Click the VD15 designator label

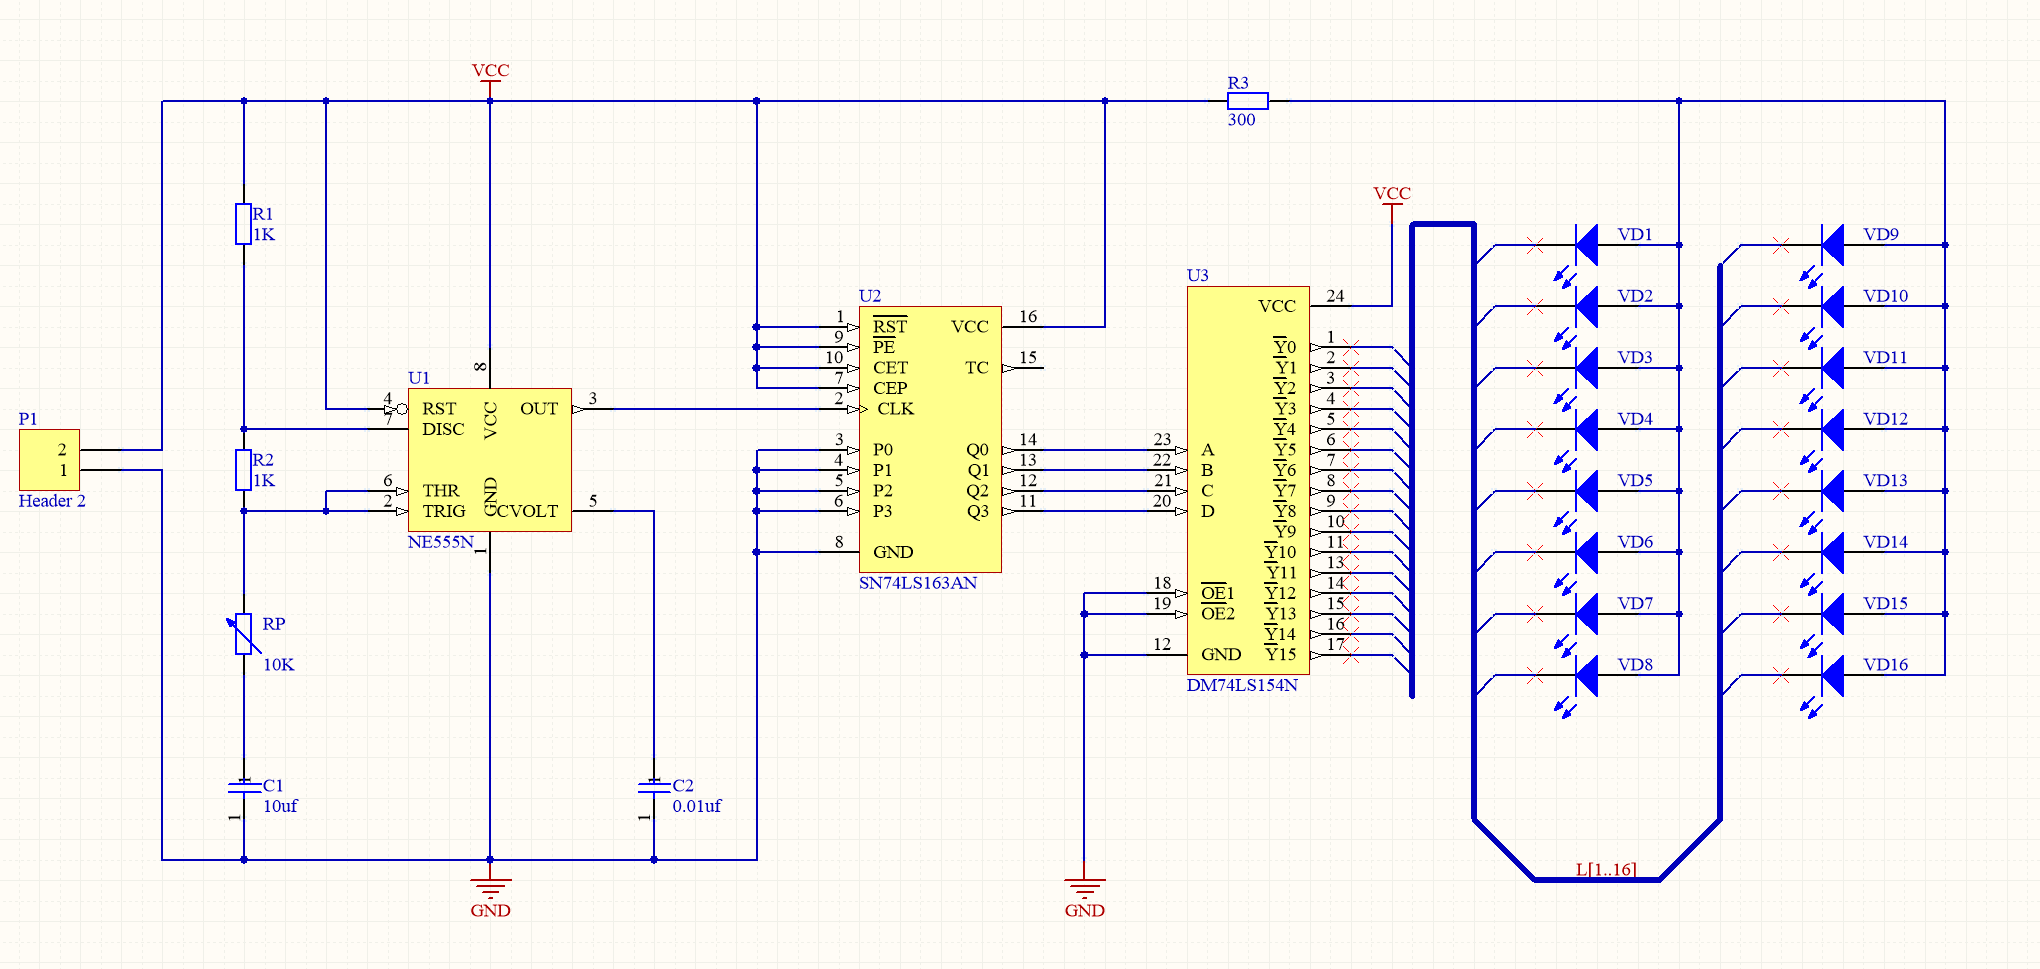click(1885, 604)
